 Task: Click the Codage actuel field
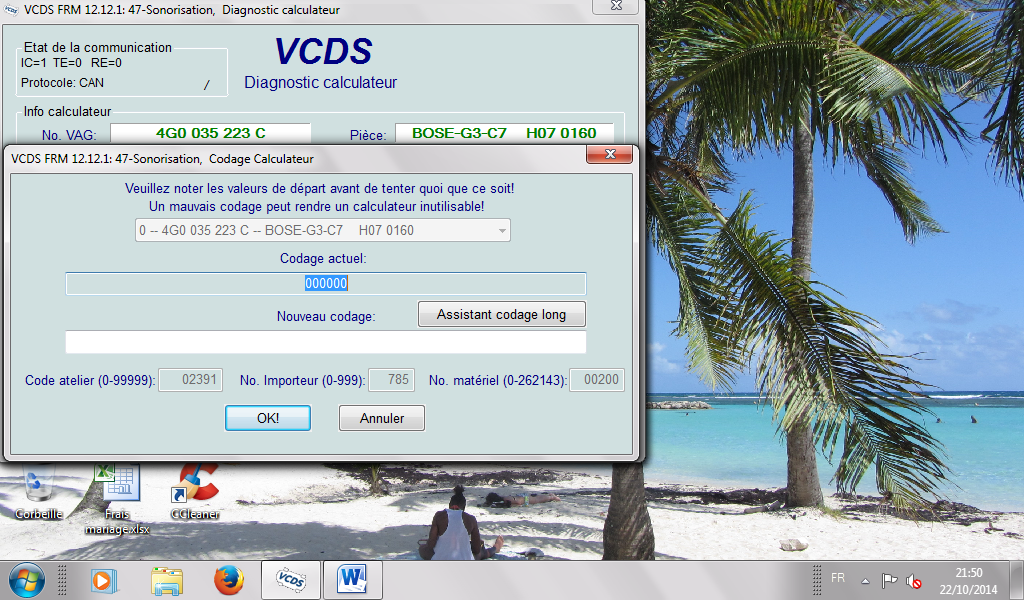(x=326, y=283)
